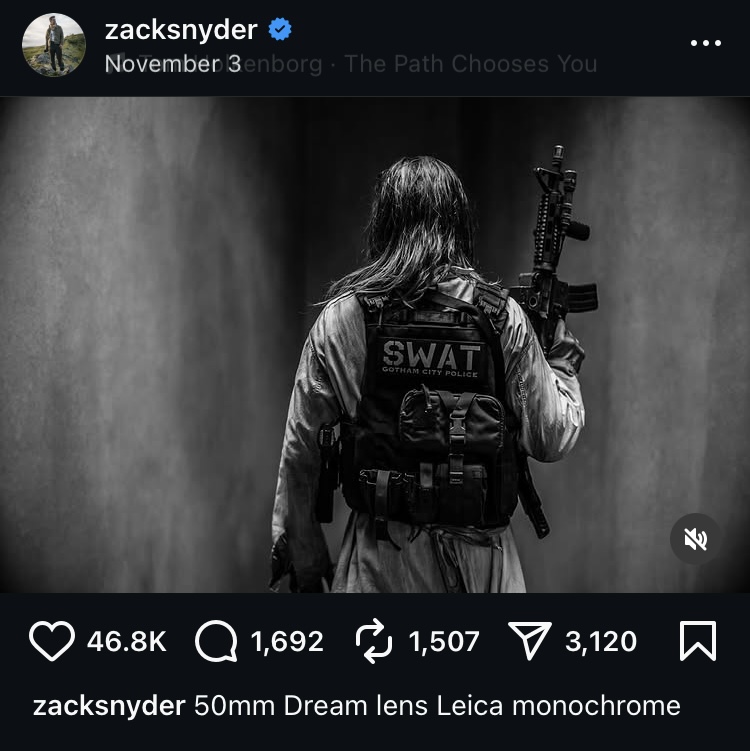Save the post with the bookmark icon
The width and height of the screenshot is (750, 751).
pos(698,641)
